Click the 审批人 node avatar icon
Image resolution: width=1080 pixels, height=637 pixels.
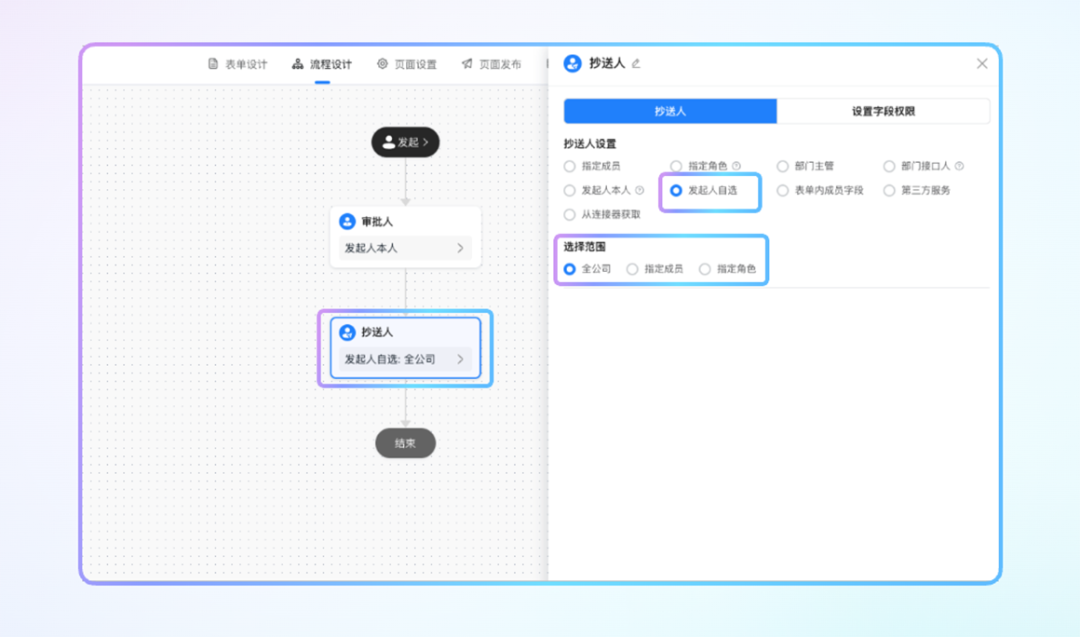(x=347, y=222)
